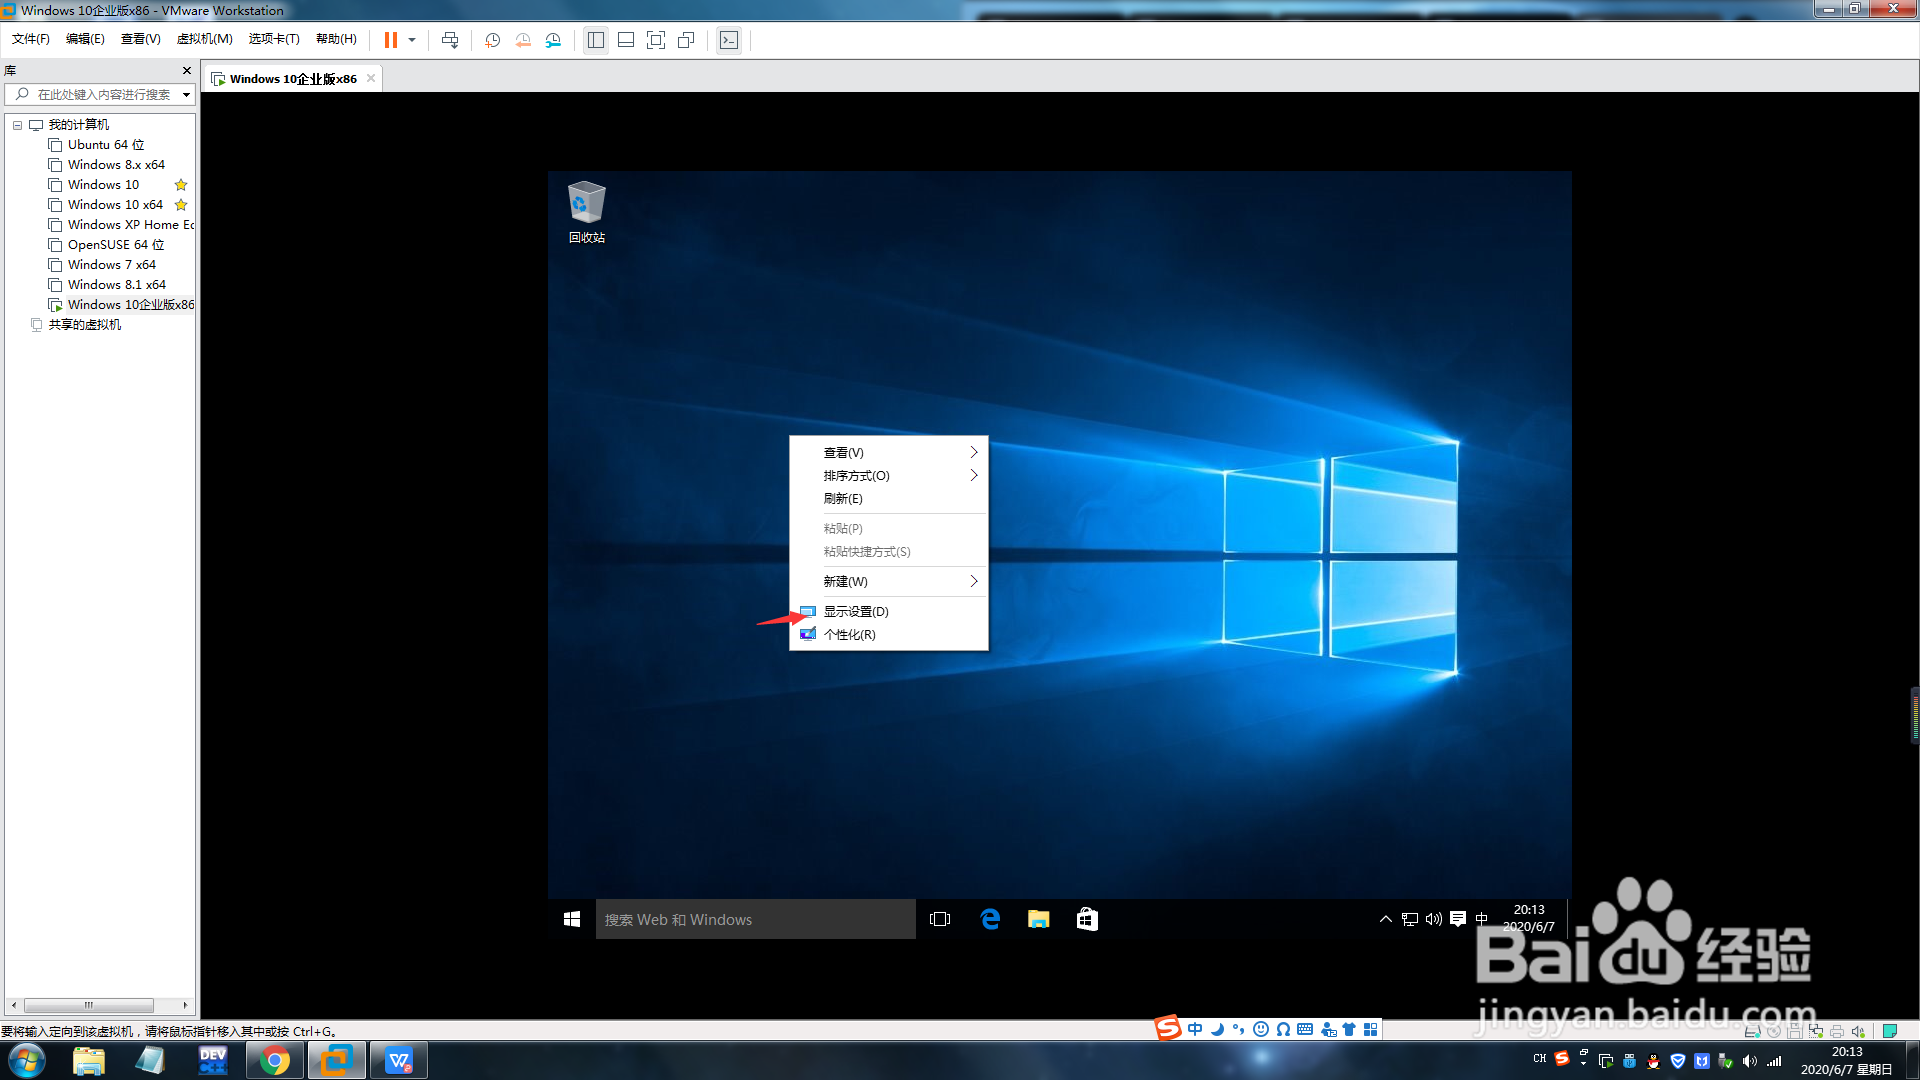Viewport: 1920px width, 1080px height.
Task: Open the 选项卡(T) menu
Action: [274, 39]
